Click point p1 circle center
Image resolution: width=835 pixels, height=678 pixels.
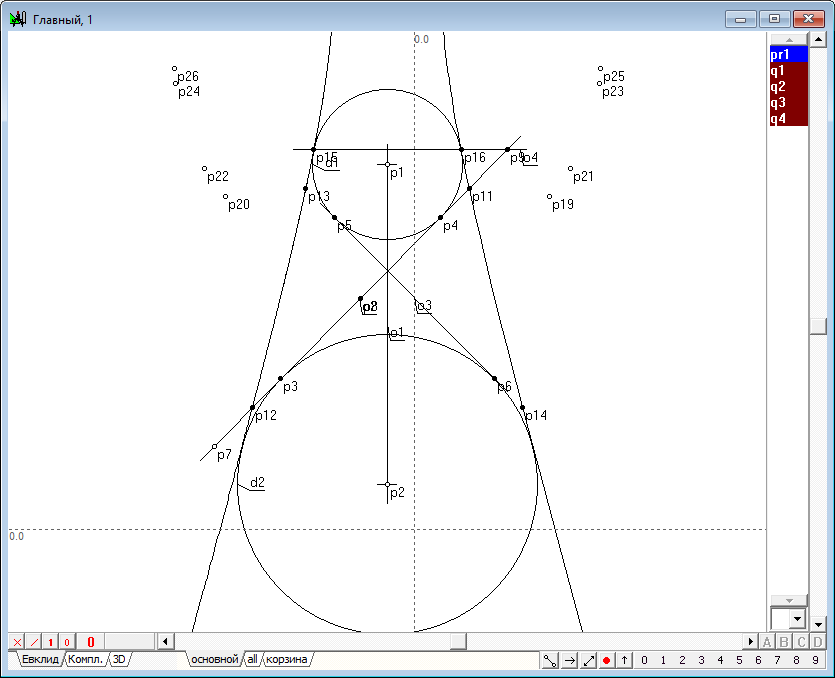[387, 165]
